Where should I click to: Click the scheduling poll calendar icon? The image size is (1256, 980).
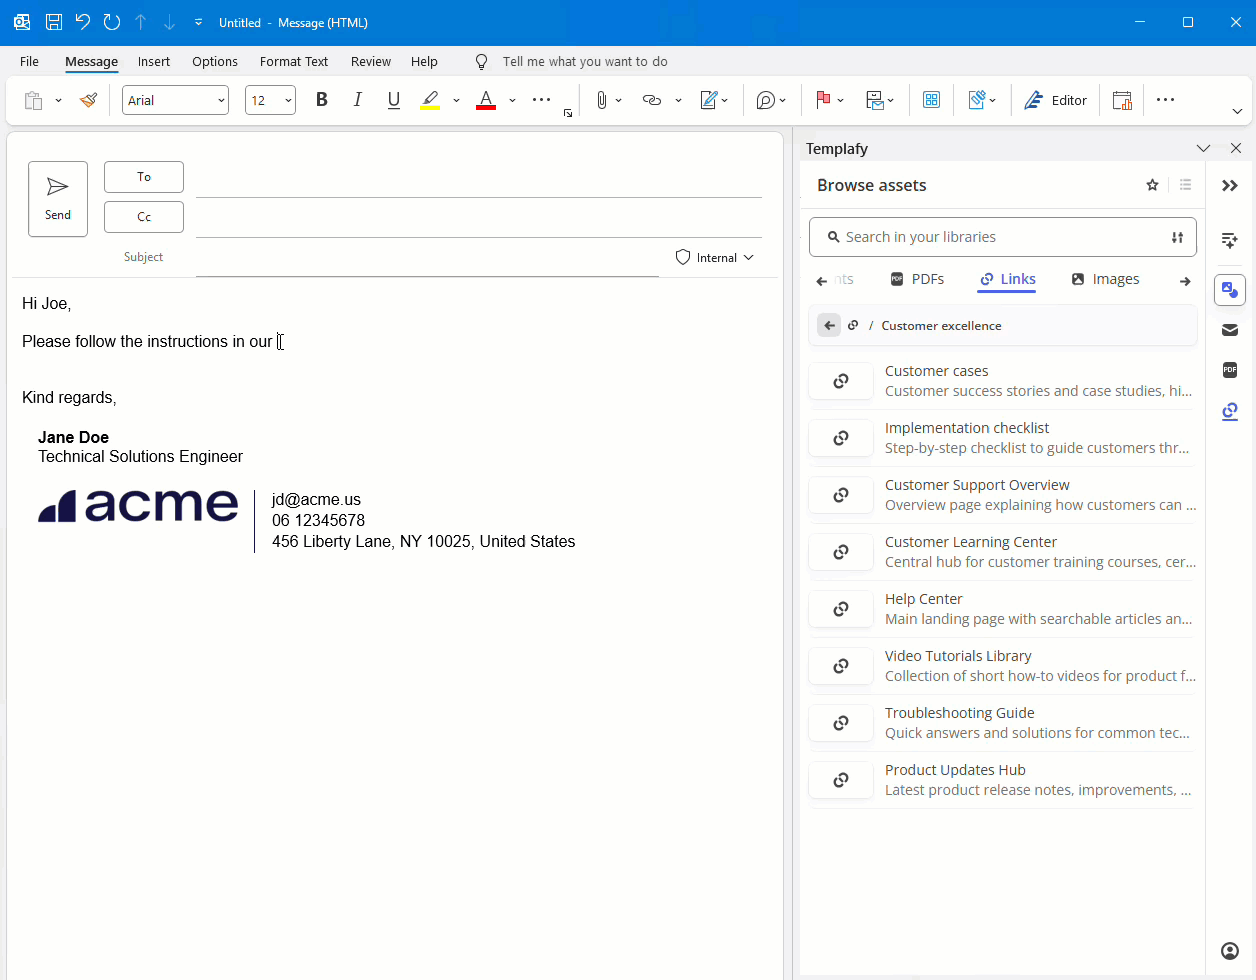pyautogui.click(x=1122, y=100)
